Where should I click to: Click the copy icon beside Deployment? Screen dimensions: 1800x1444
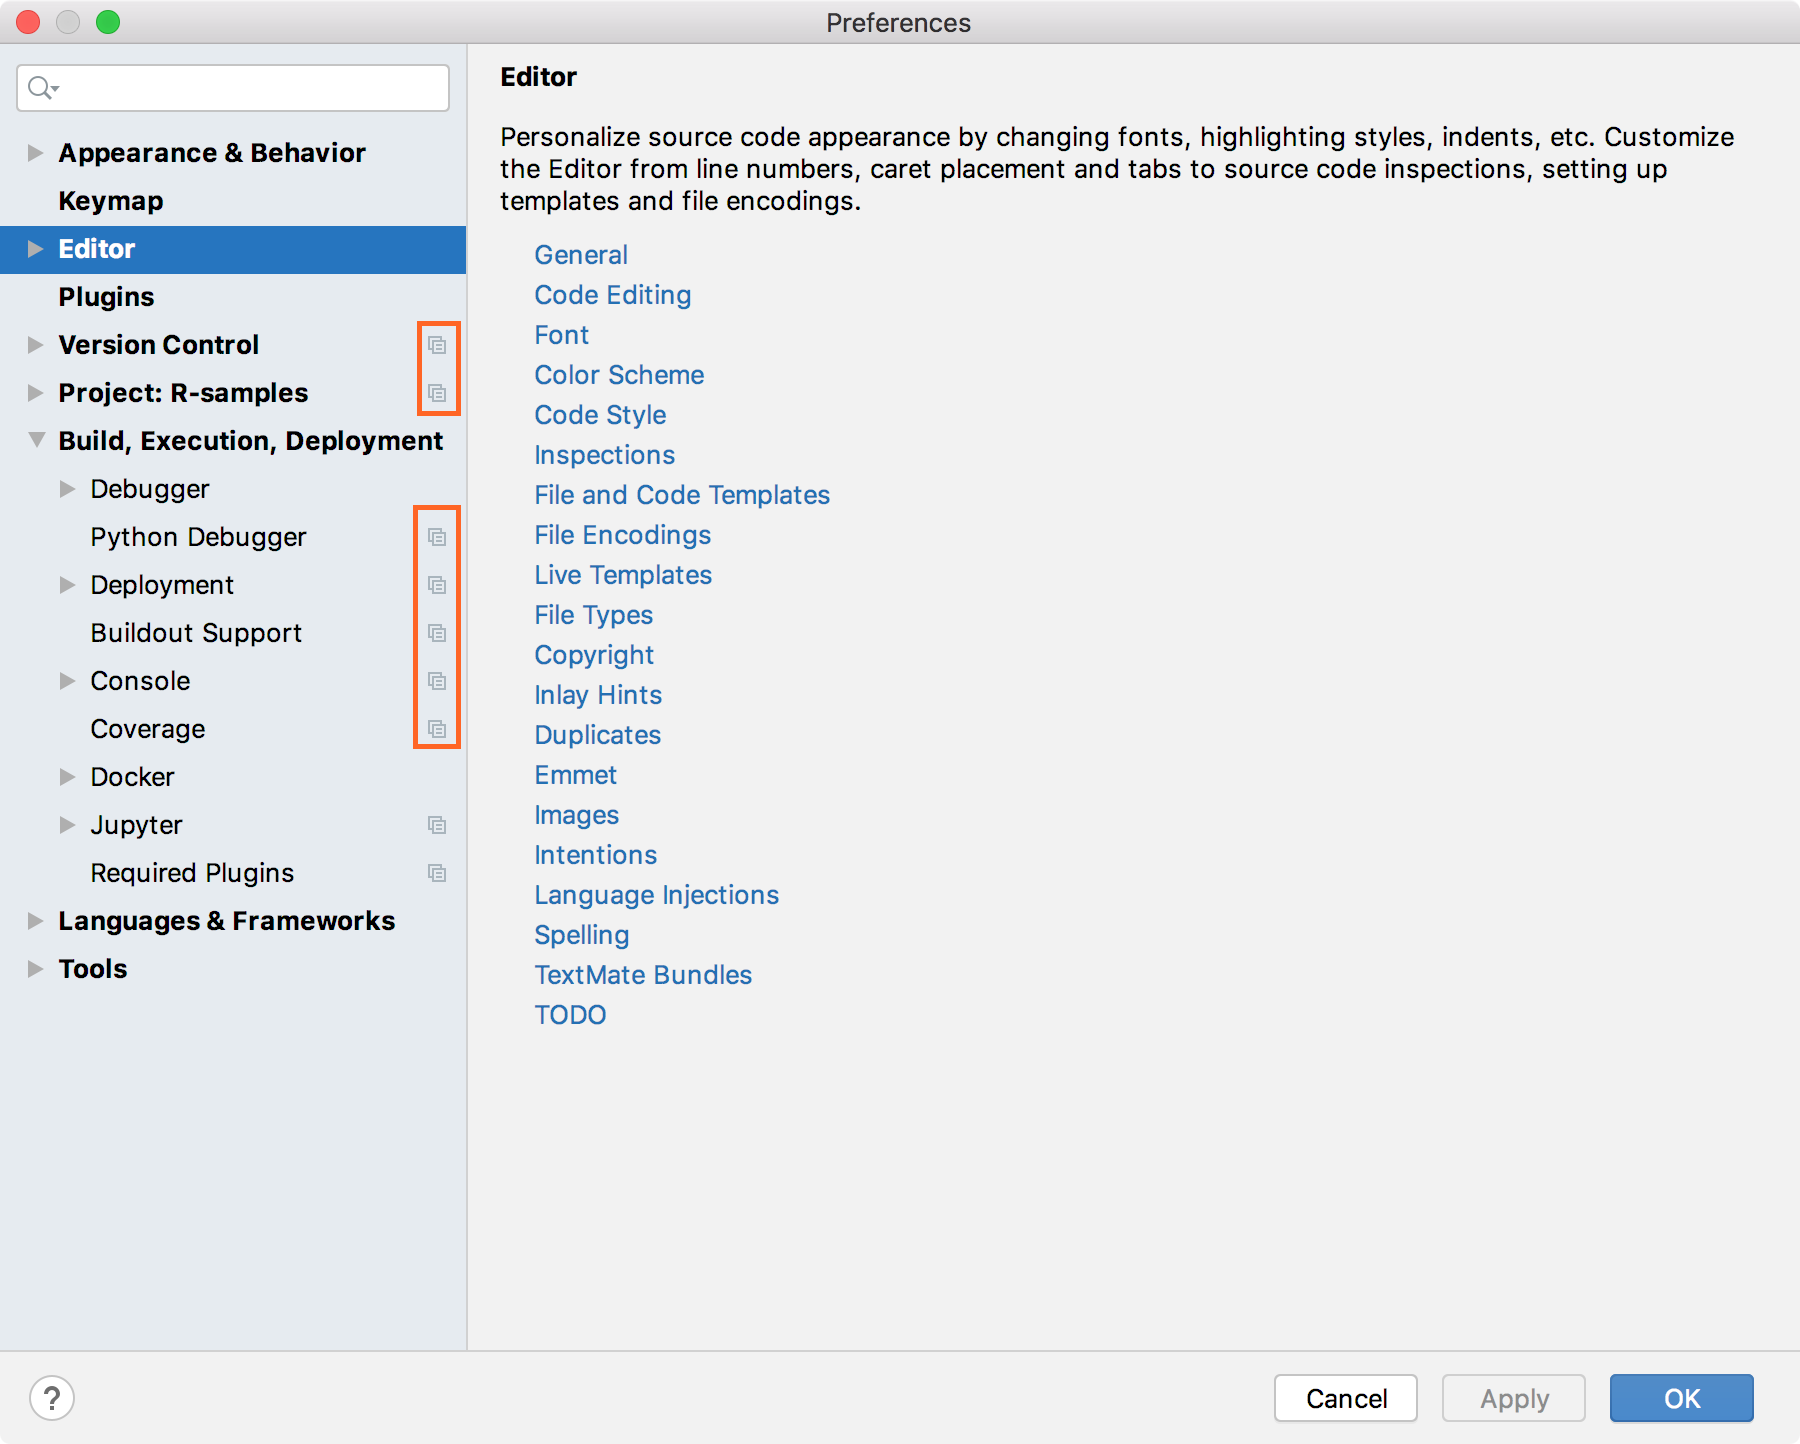click(437, 584)
